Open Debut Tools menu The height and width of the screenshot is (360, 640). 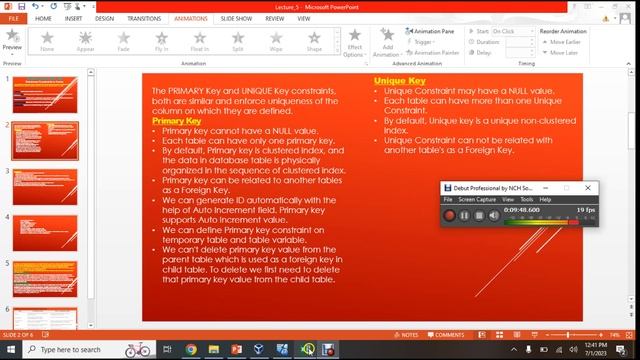point(527,200)
